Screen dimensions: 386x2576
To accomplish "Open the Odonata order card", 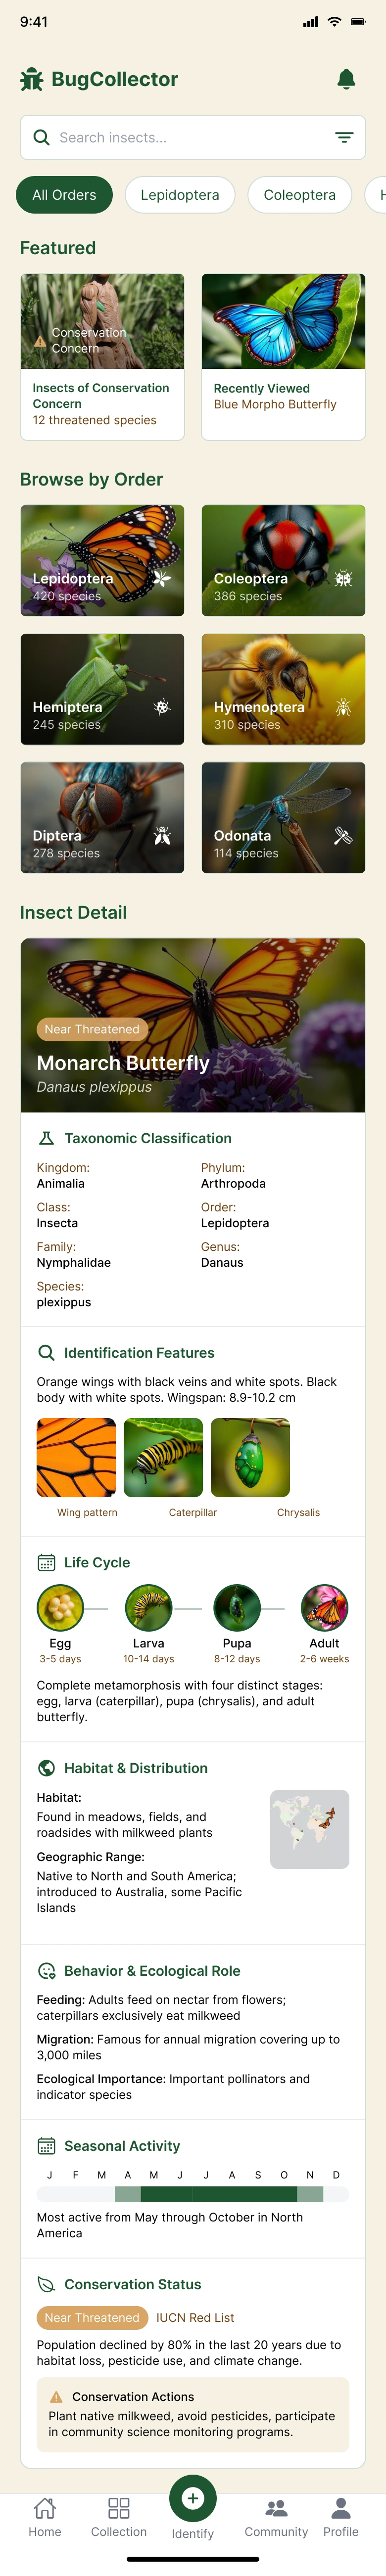I will click(283, 818).
